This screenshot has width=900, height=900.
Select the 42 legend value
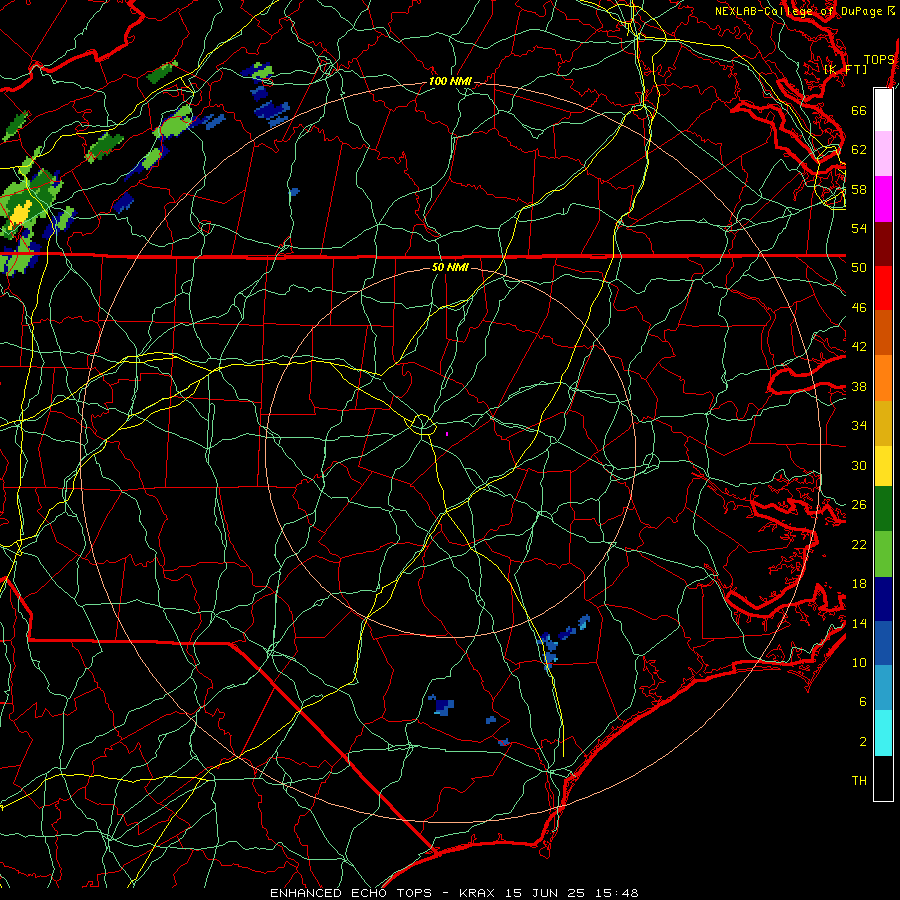click(x=859, y=347)
